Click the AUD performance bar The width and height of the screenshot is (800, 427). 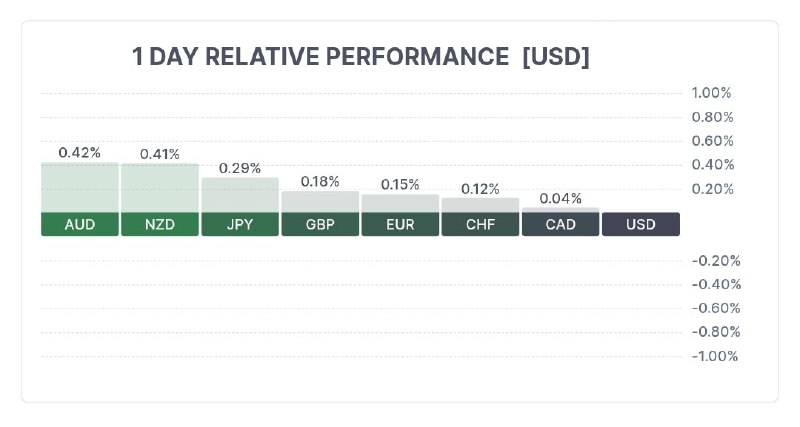pos(80,188)
